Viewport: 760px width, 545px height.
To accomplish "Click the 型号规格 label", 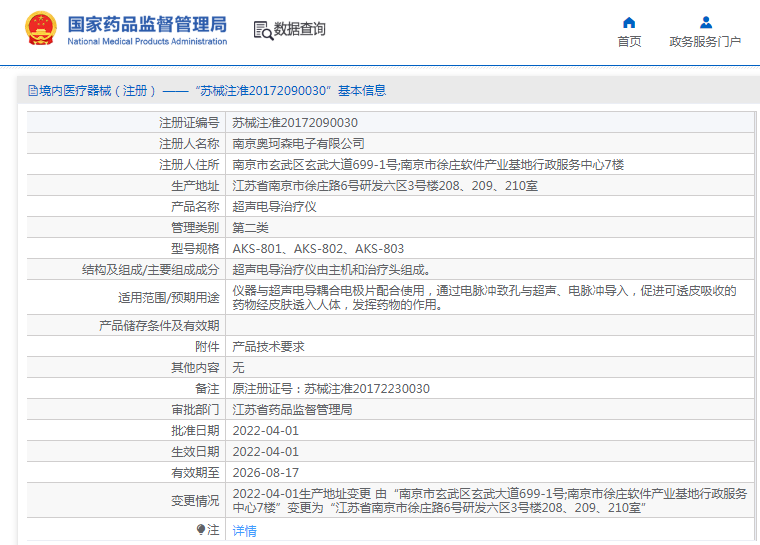I will (195, 249).
